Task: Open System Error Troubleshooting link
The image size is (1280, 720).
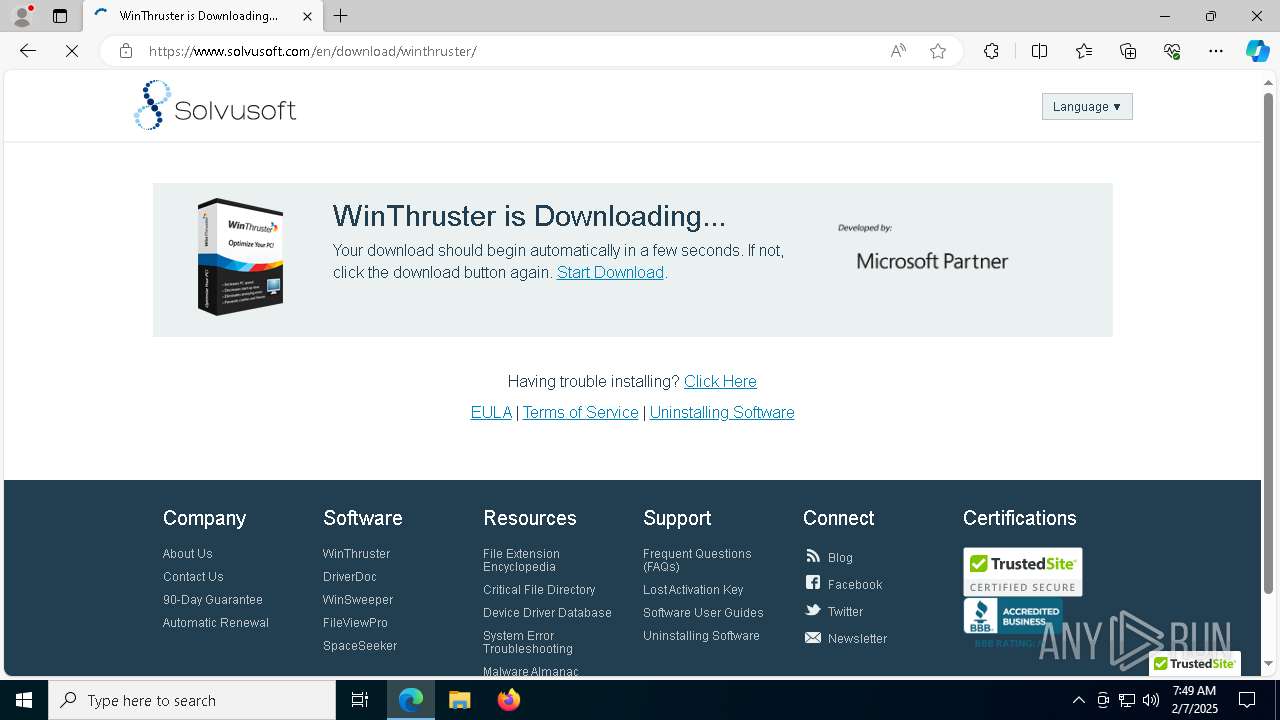Action: point(528,642)
